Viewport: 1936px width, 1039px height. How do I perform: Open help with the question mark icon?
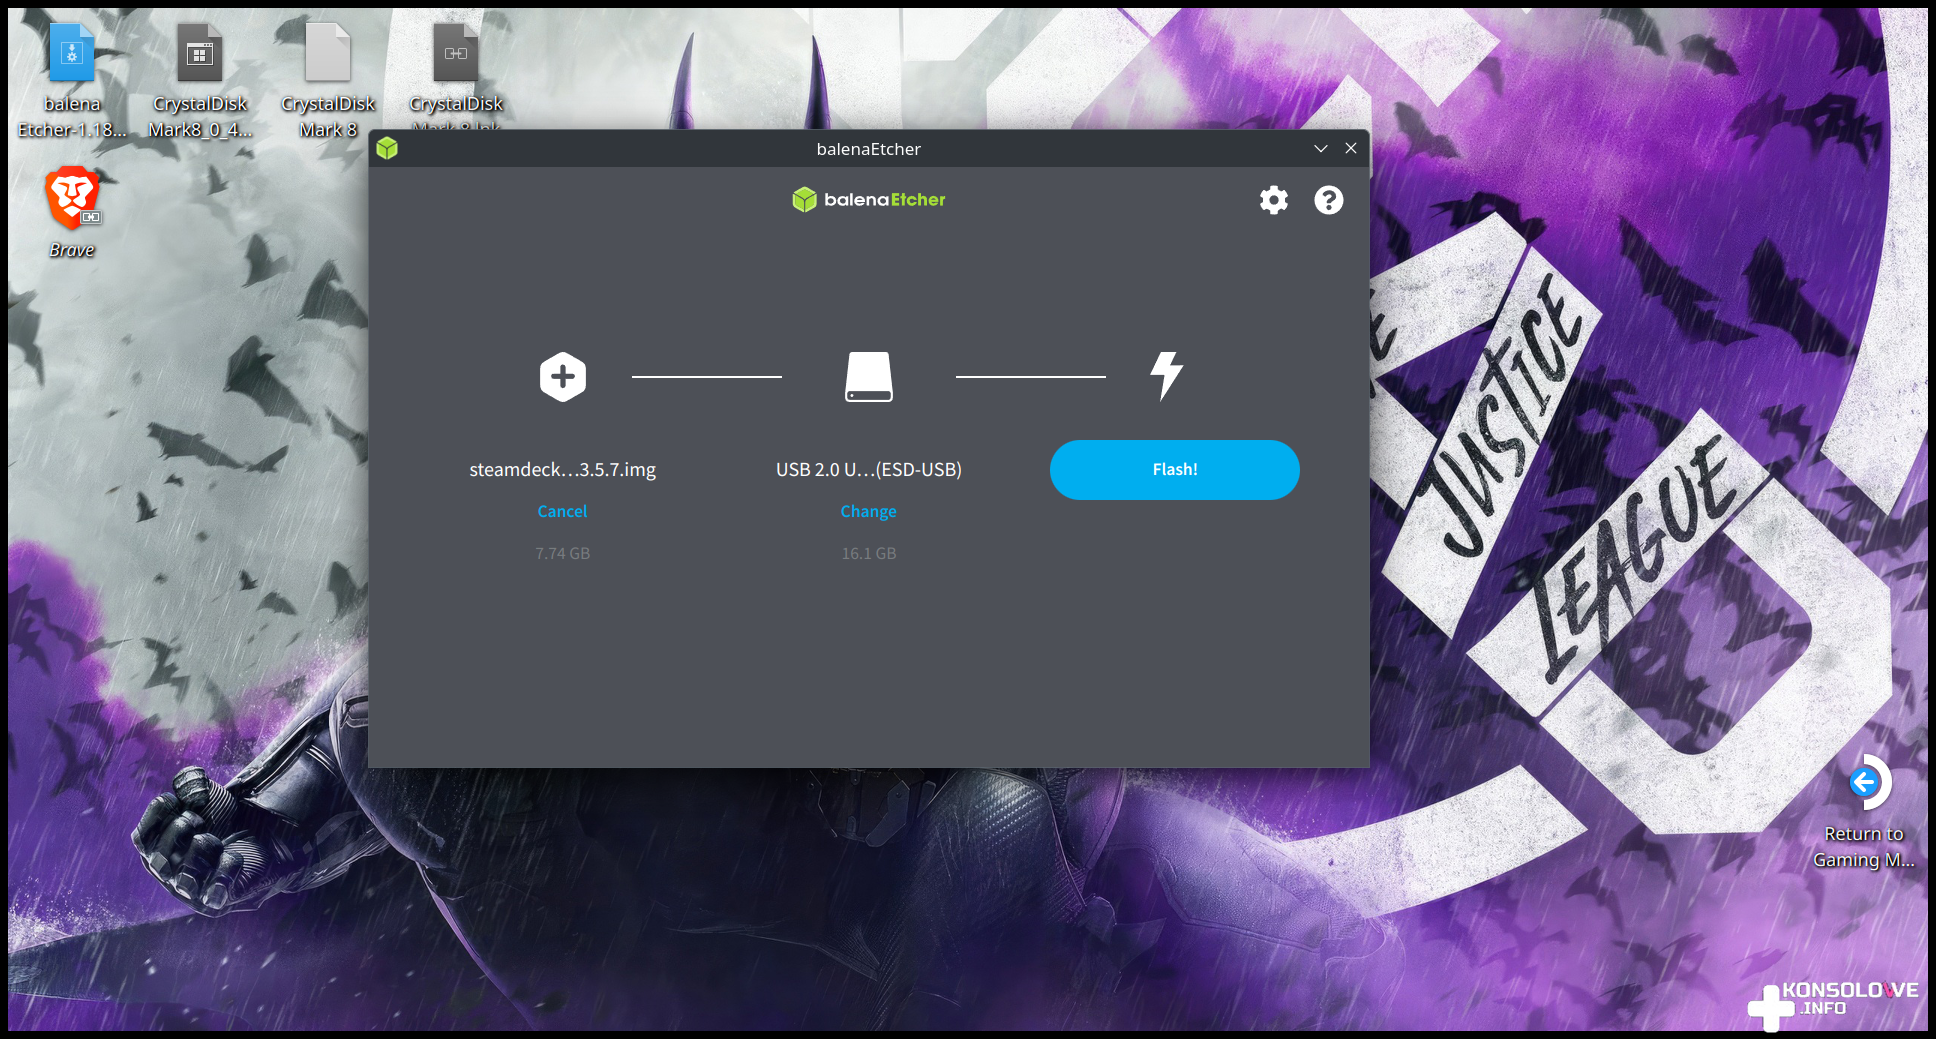coord(1328,200)
